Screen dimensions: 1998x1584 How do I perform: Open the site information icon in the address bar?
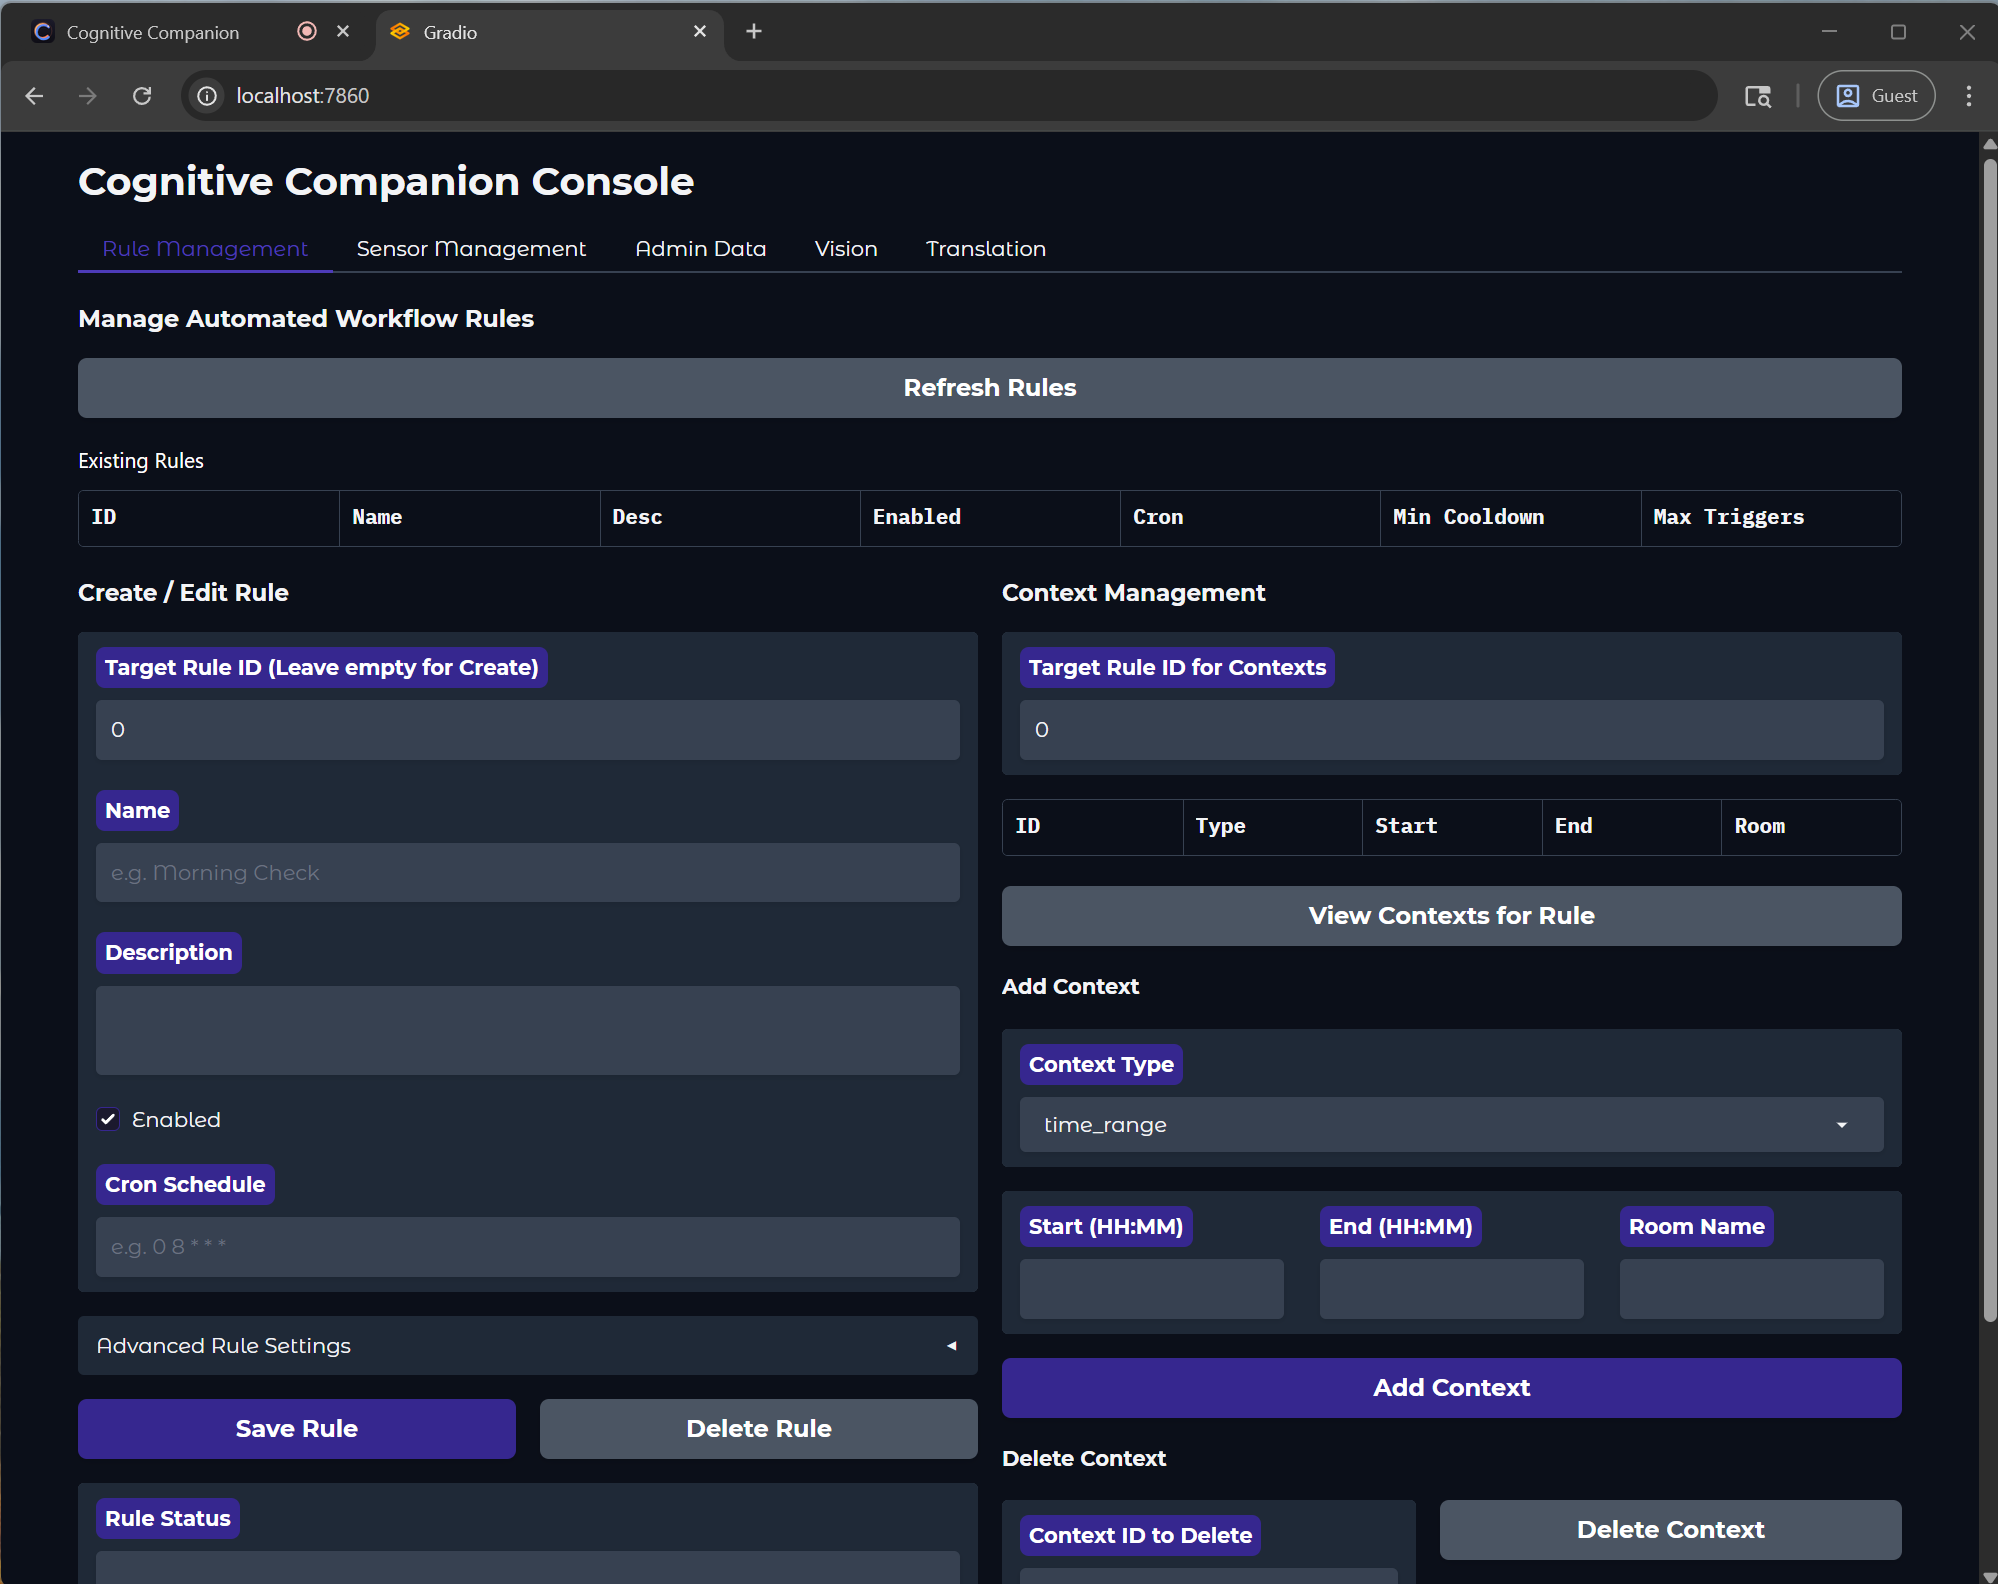207,96
